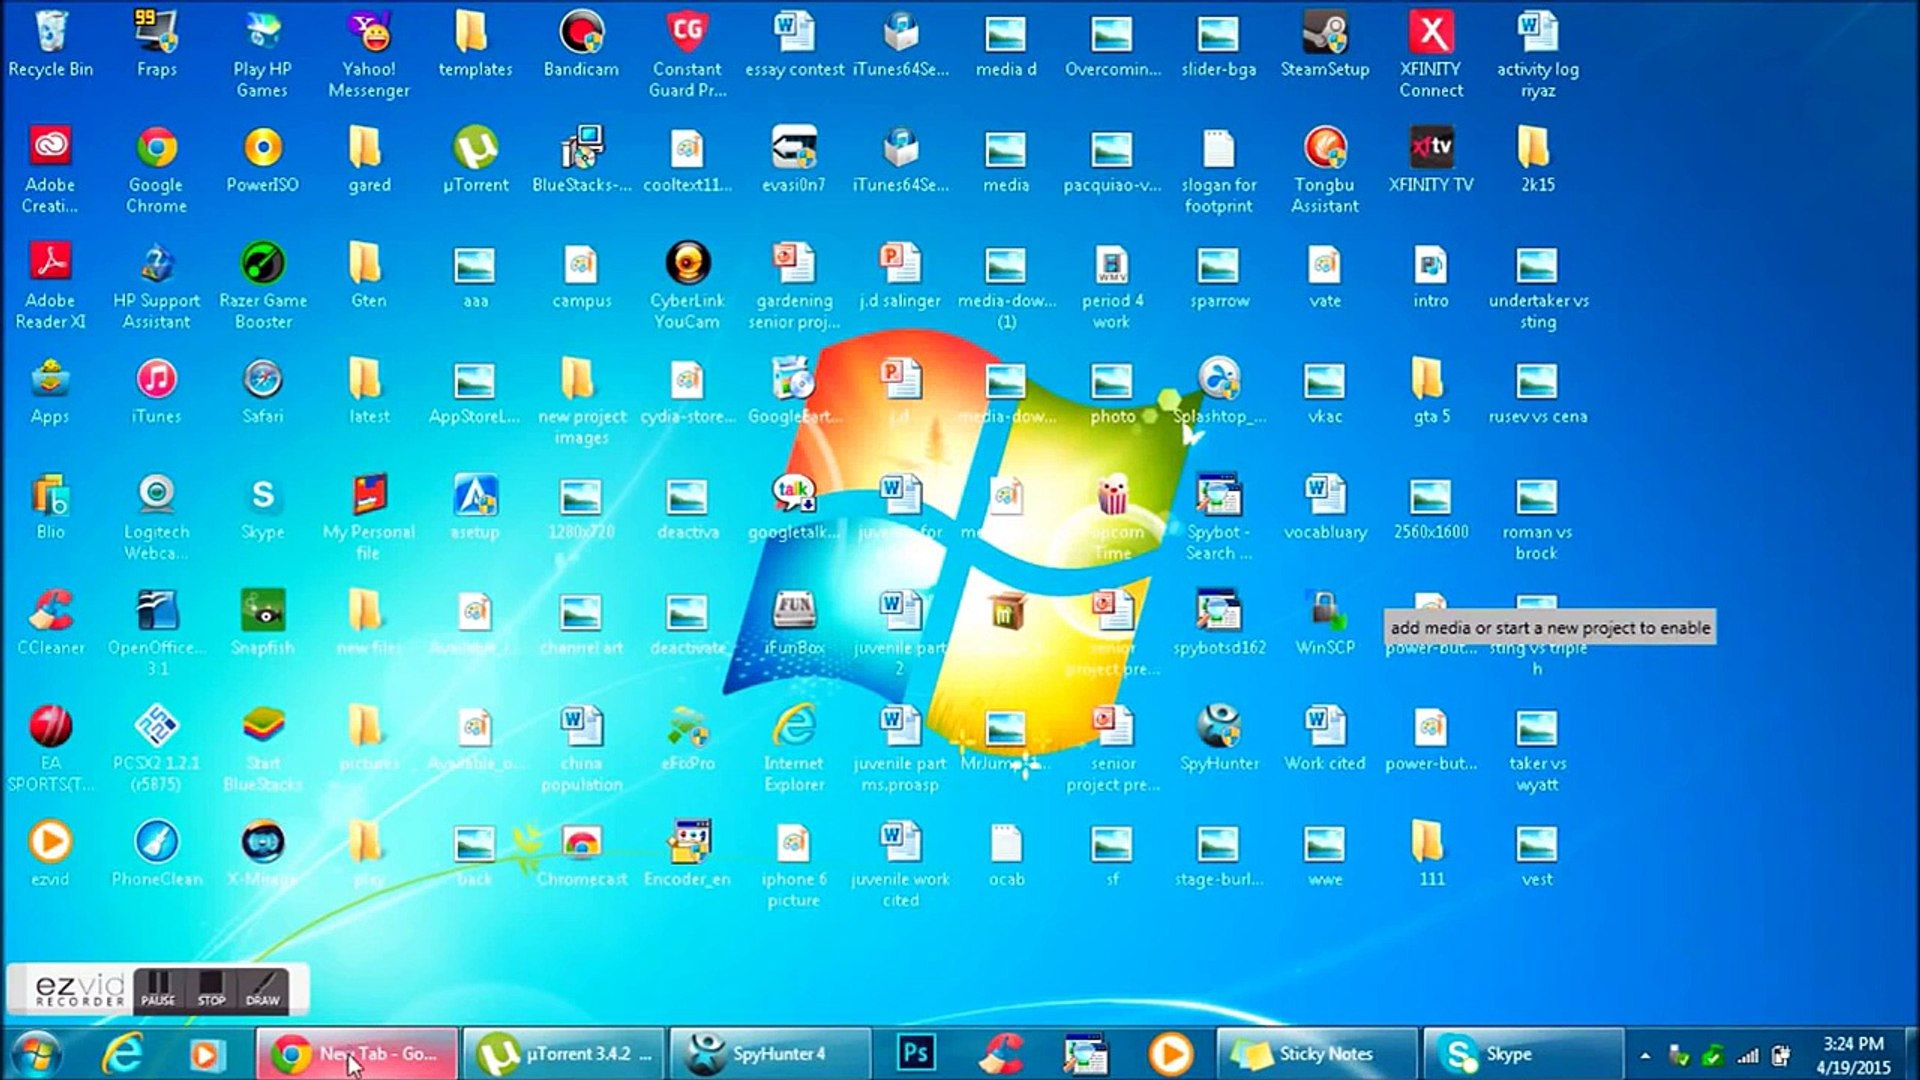Select the Internet Explorer desktop icon
The height and width of the screenshot is (1080, 1920).
click(793, 748)
